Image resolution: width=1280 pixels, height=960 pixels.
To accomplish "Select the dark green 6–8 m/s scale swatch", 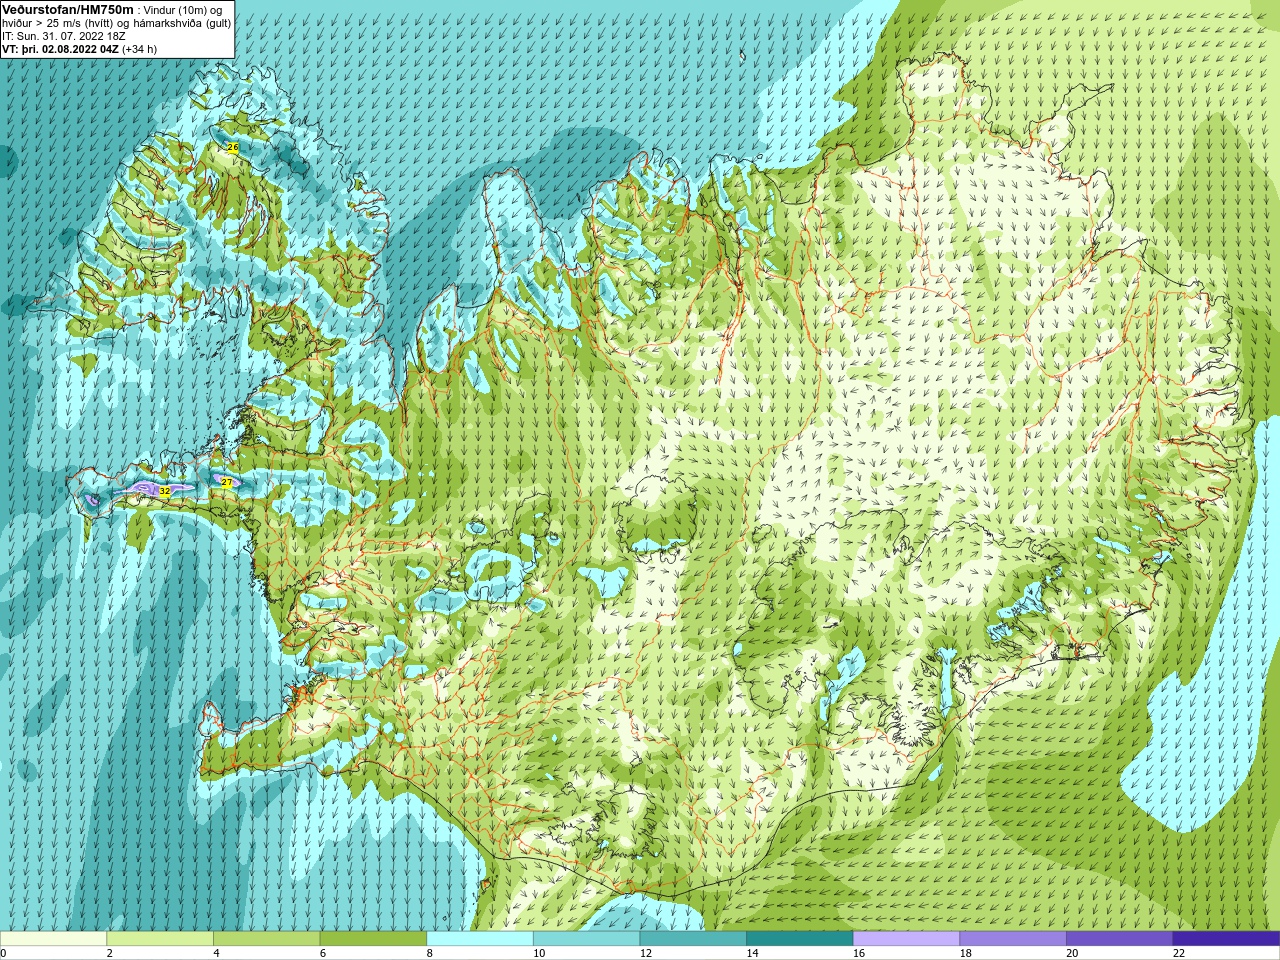I will pyautogui.click(x=373, y=939).
